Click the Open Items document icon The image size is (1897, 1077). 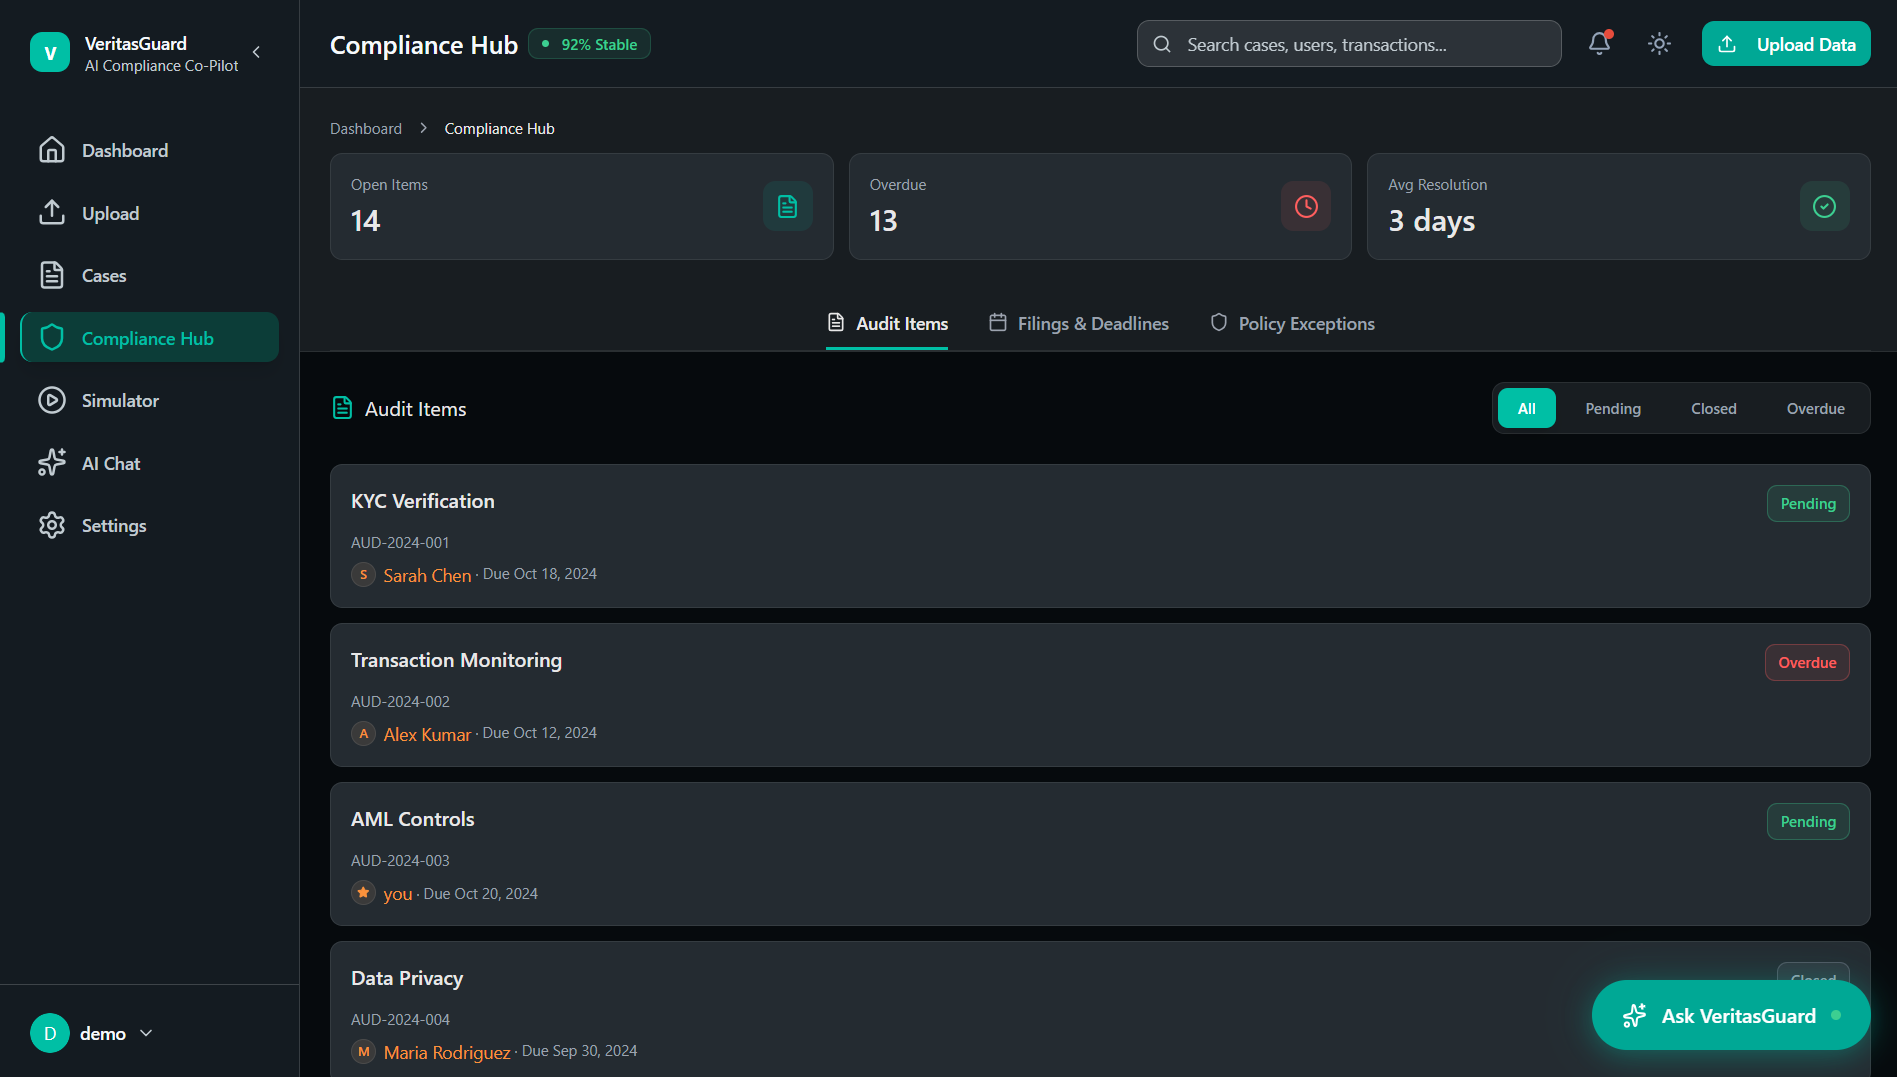(788, 206)
